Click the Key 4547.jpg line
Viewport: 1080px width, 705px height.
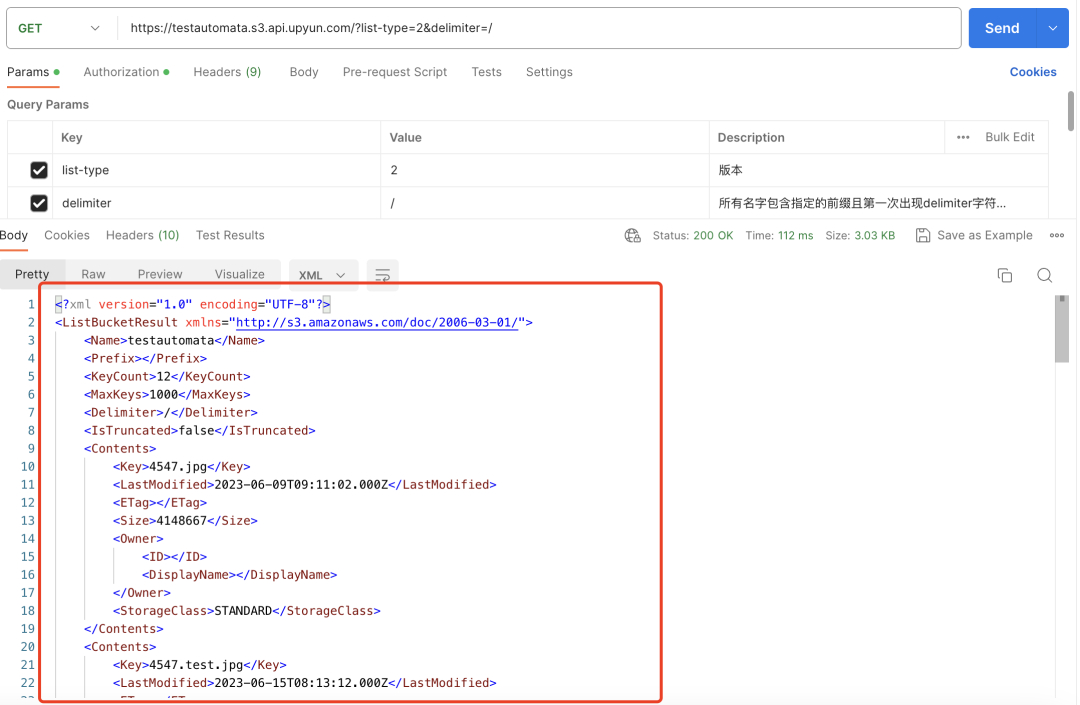[182, 467]
